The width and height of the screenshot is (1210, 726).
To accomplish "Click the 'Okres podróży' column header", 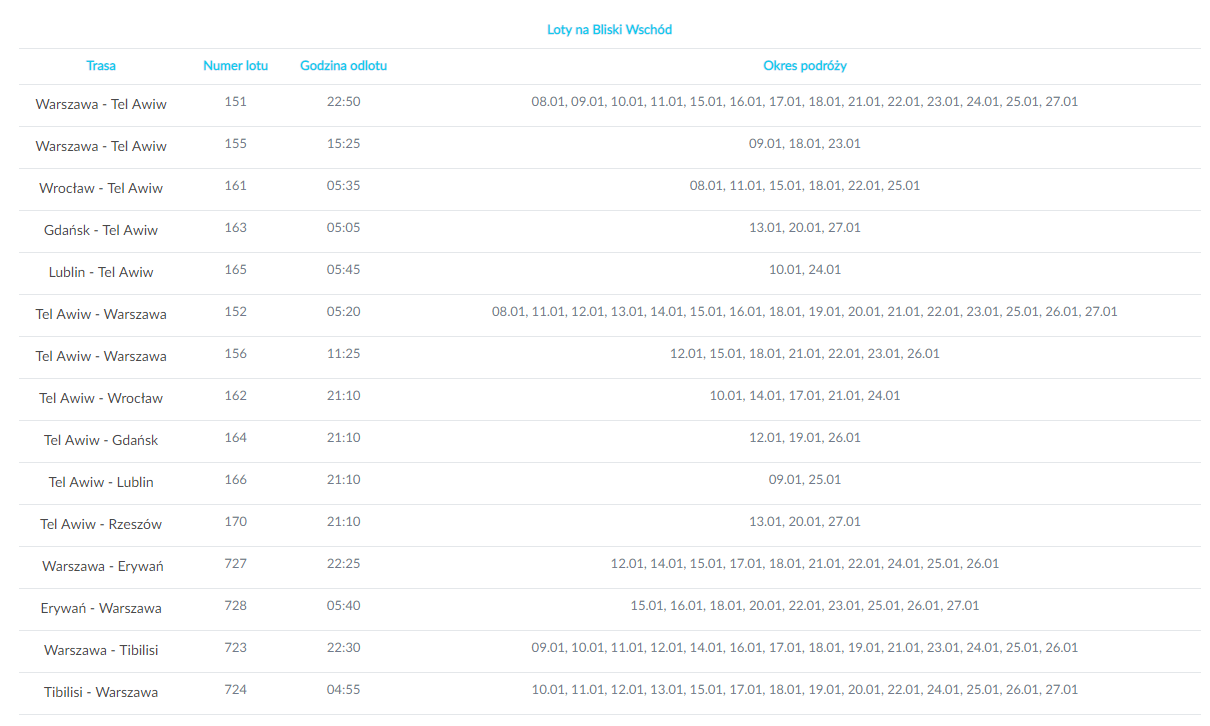I will [x=804, y=66].
